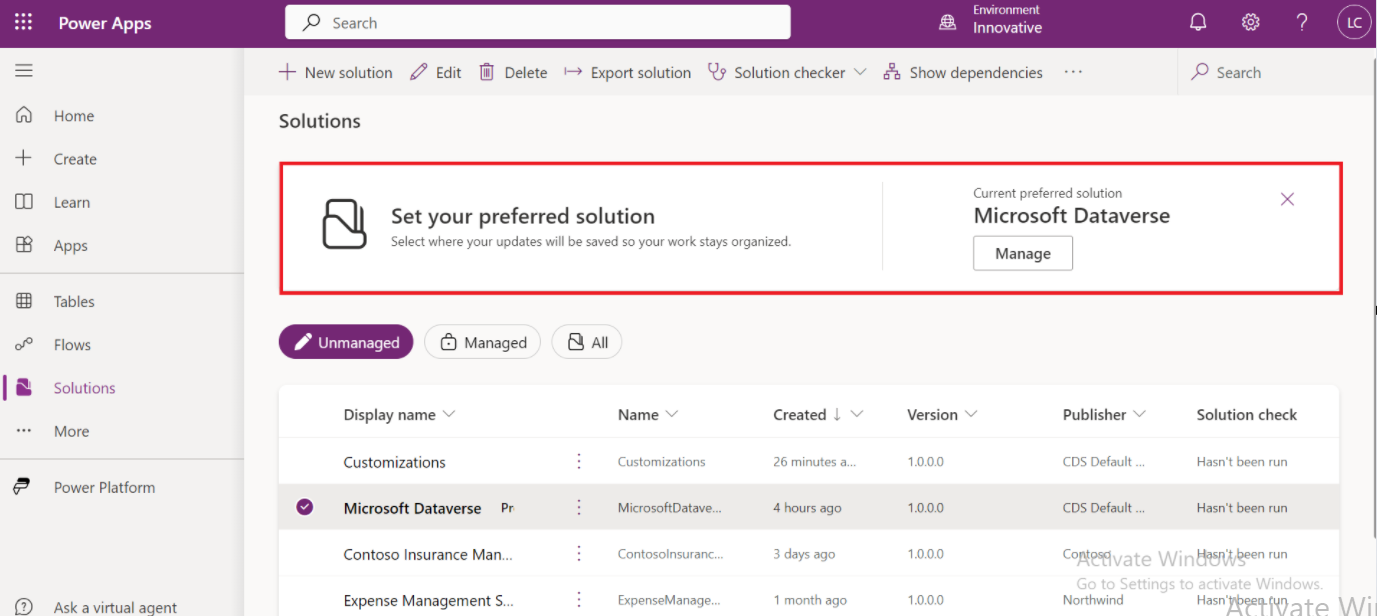The image size is (1377, 616).
Task: Deselect the Microsoft Dataverse row checkmark
Action: [x=305, y=508]
